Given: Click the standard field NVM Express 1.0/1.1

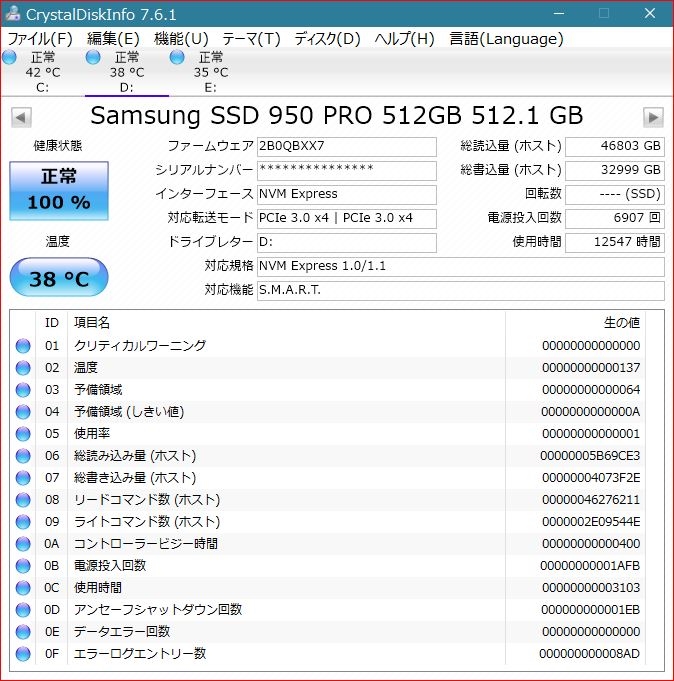Looking at the screenshot, I should 460,266.
